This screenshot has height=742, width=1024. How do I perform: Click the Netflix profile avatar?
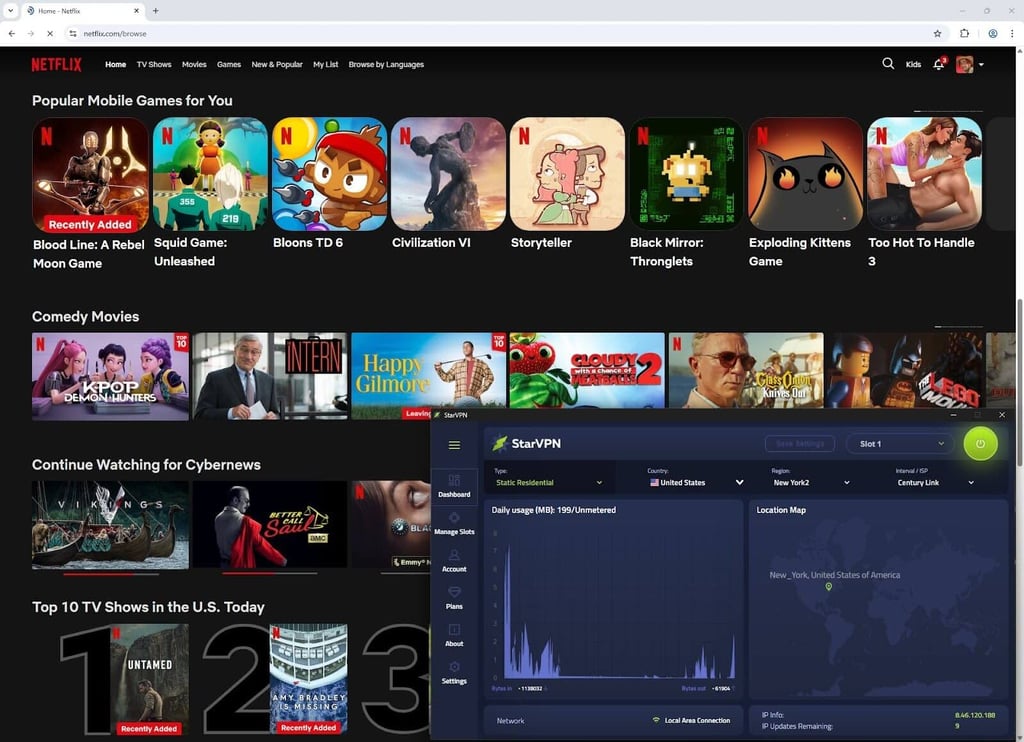coord(965,64)
